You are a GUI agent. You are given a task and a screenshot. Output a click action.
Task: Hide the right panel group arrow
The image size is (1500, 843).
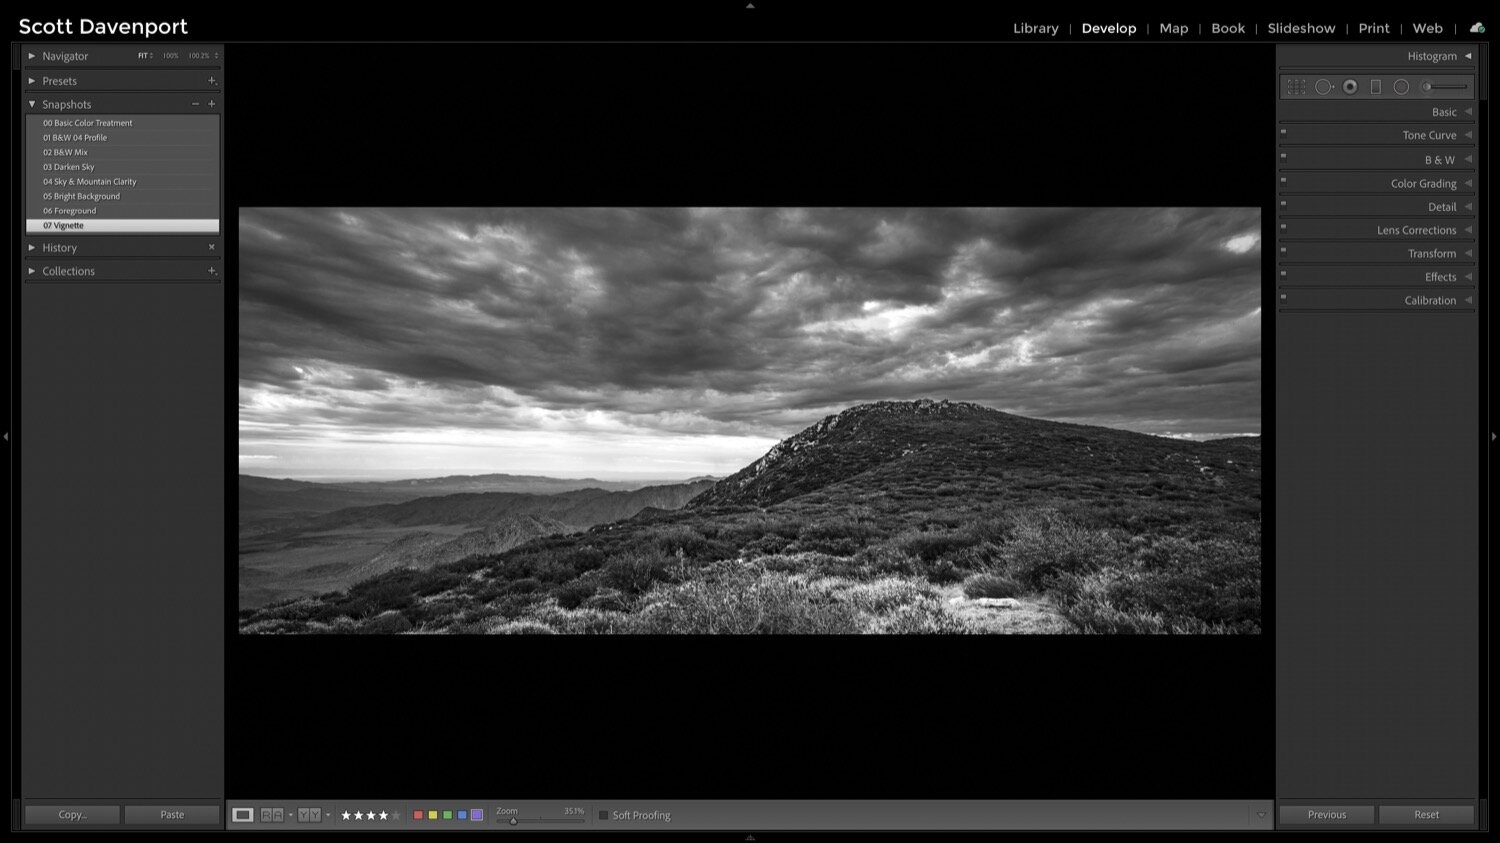point(1494,436)
